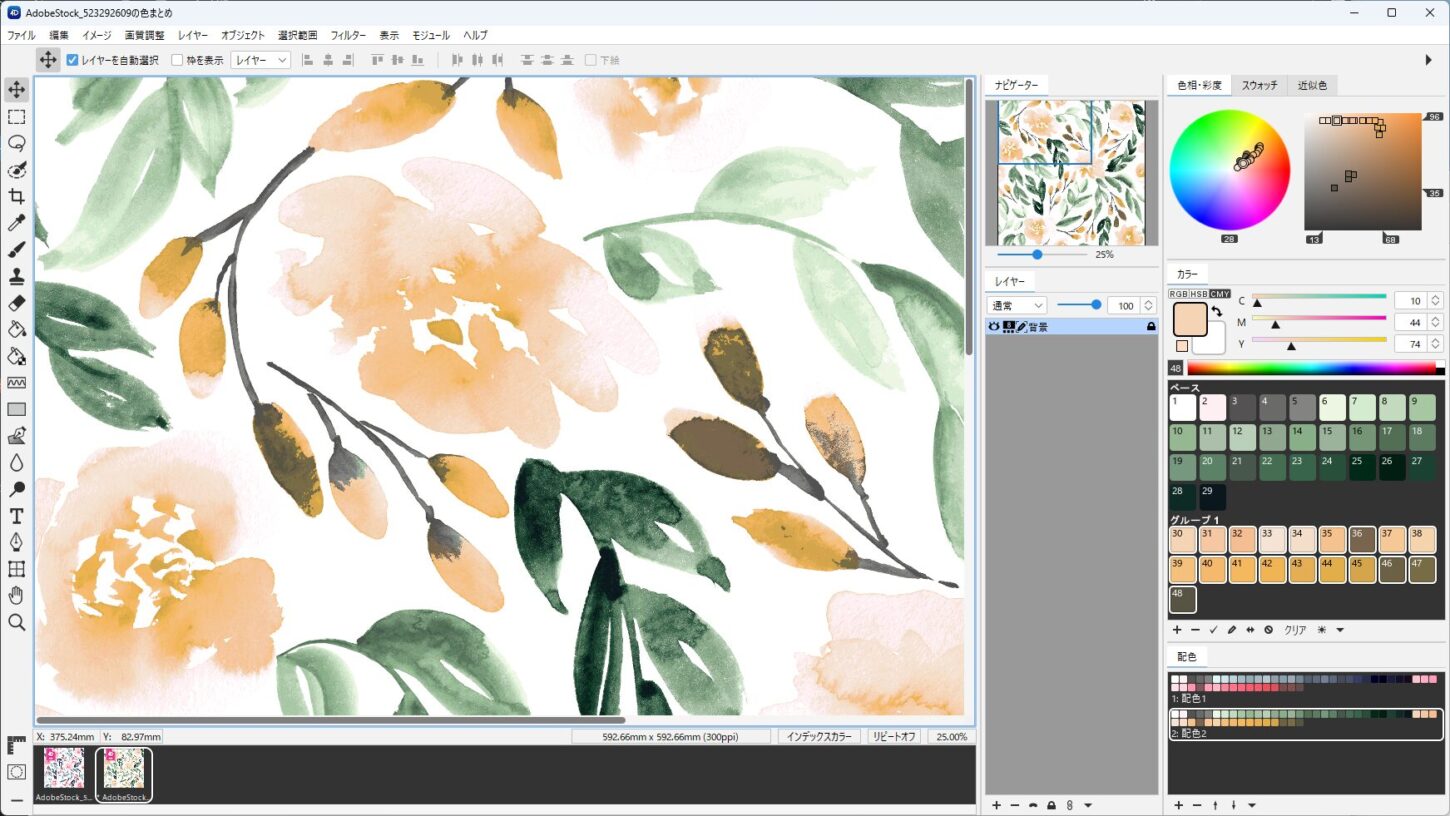Open the フィルター menu
This screenshot has width=1450, height=816.
tap(347, 35)
